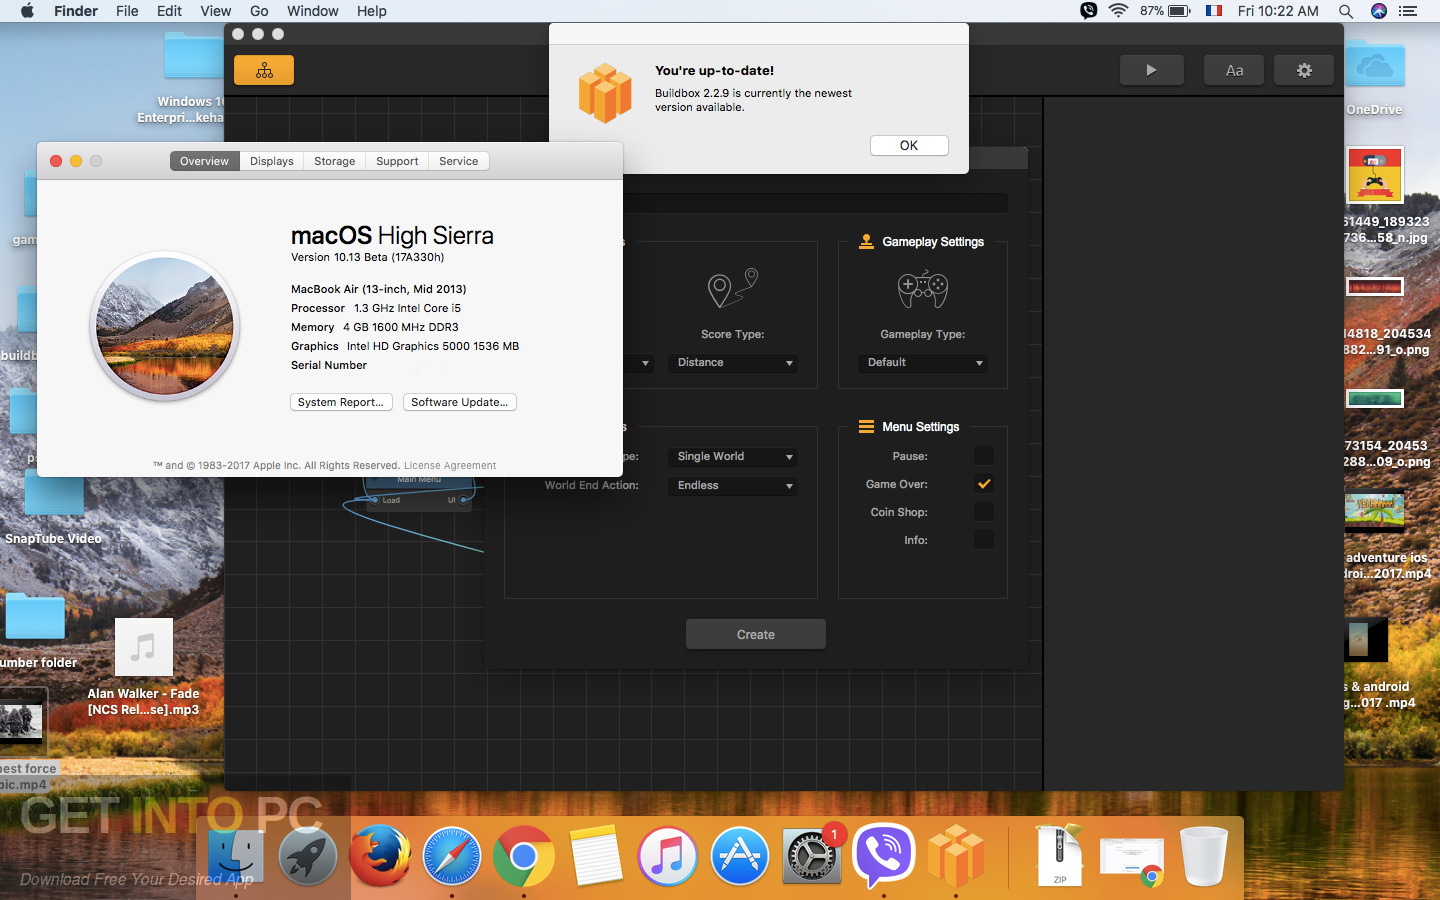
Task: Open Siri from the menu bar
Action: tap(1379, 11)
